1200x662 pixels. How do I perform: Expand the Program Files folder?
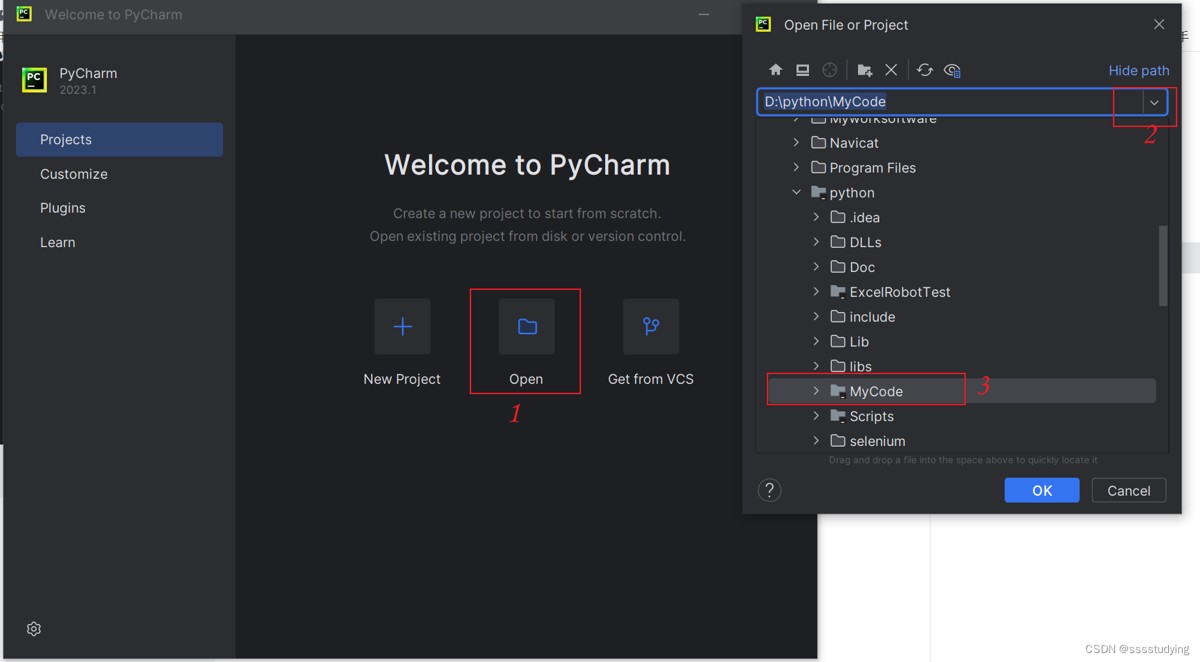click(796, 168)
